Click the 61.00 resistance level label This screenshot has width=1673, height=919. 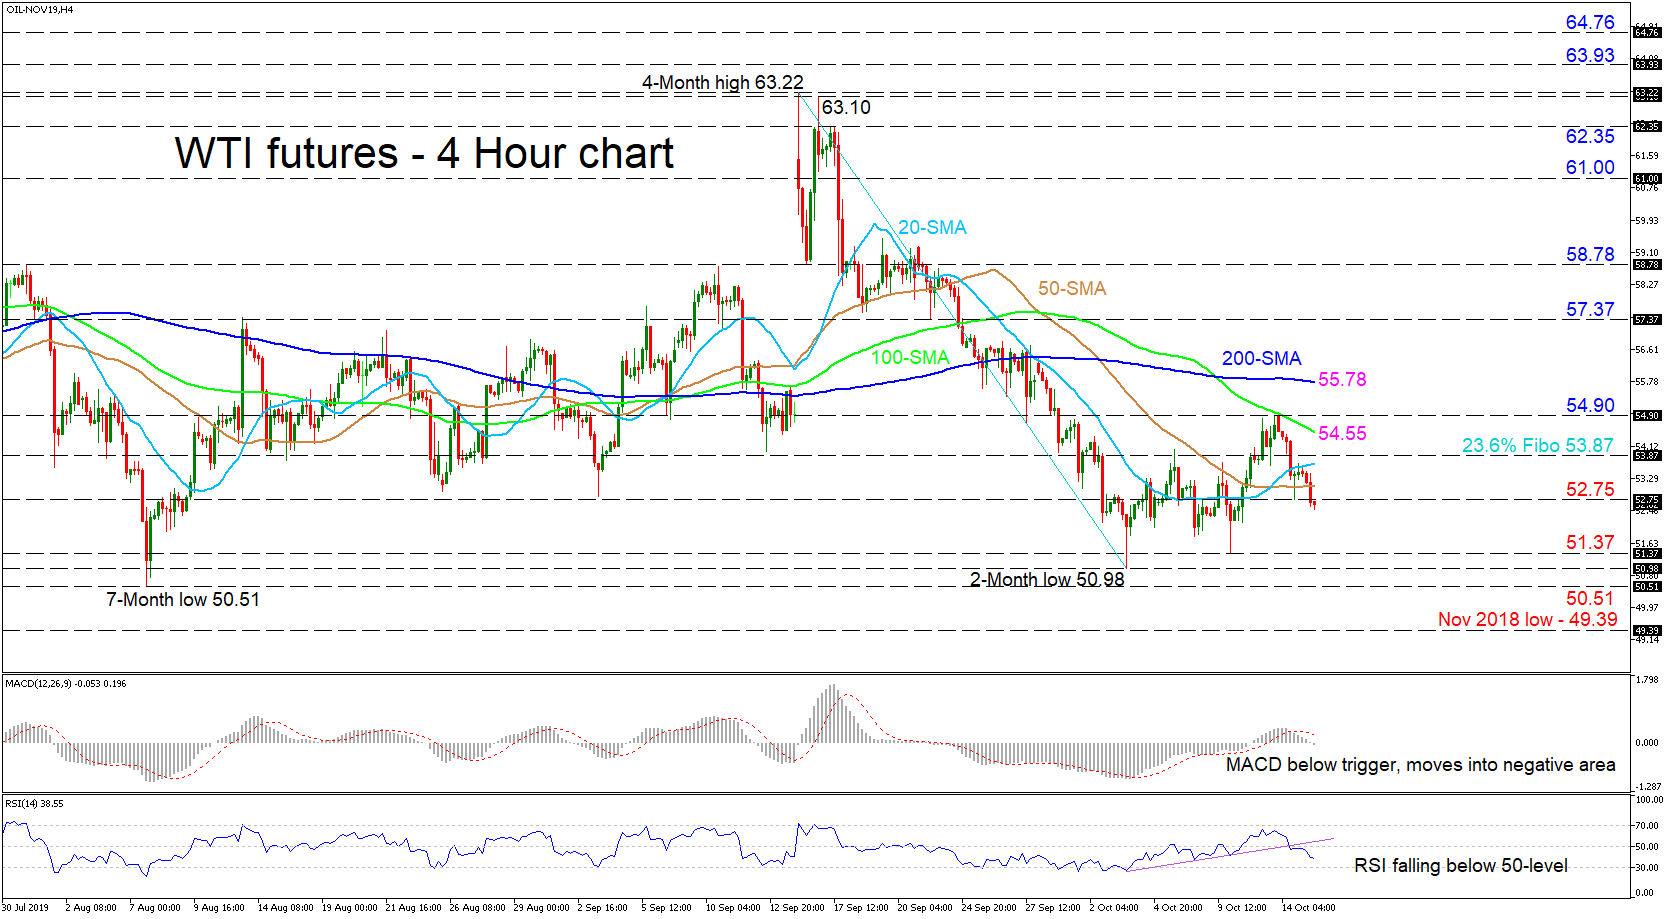coord(1590,167)
